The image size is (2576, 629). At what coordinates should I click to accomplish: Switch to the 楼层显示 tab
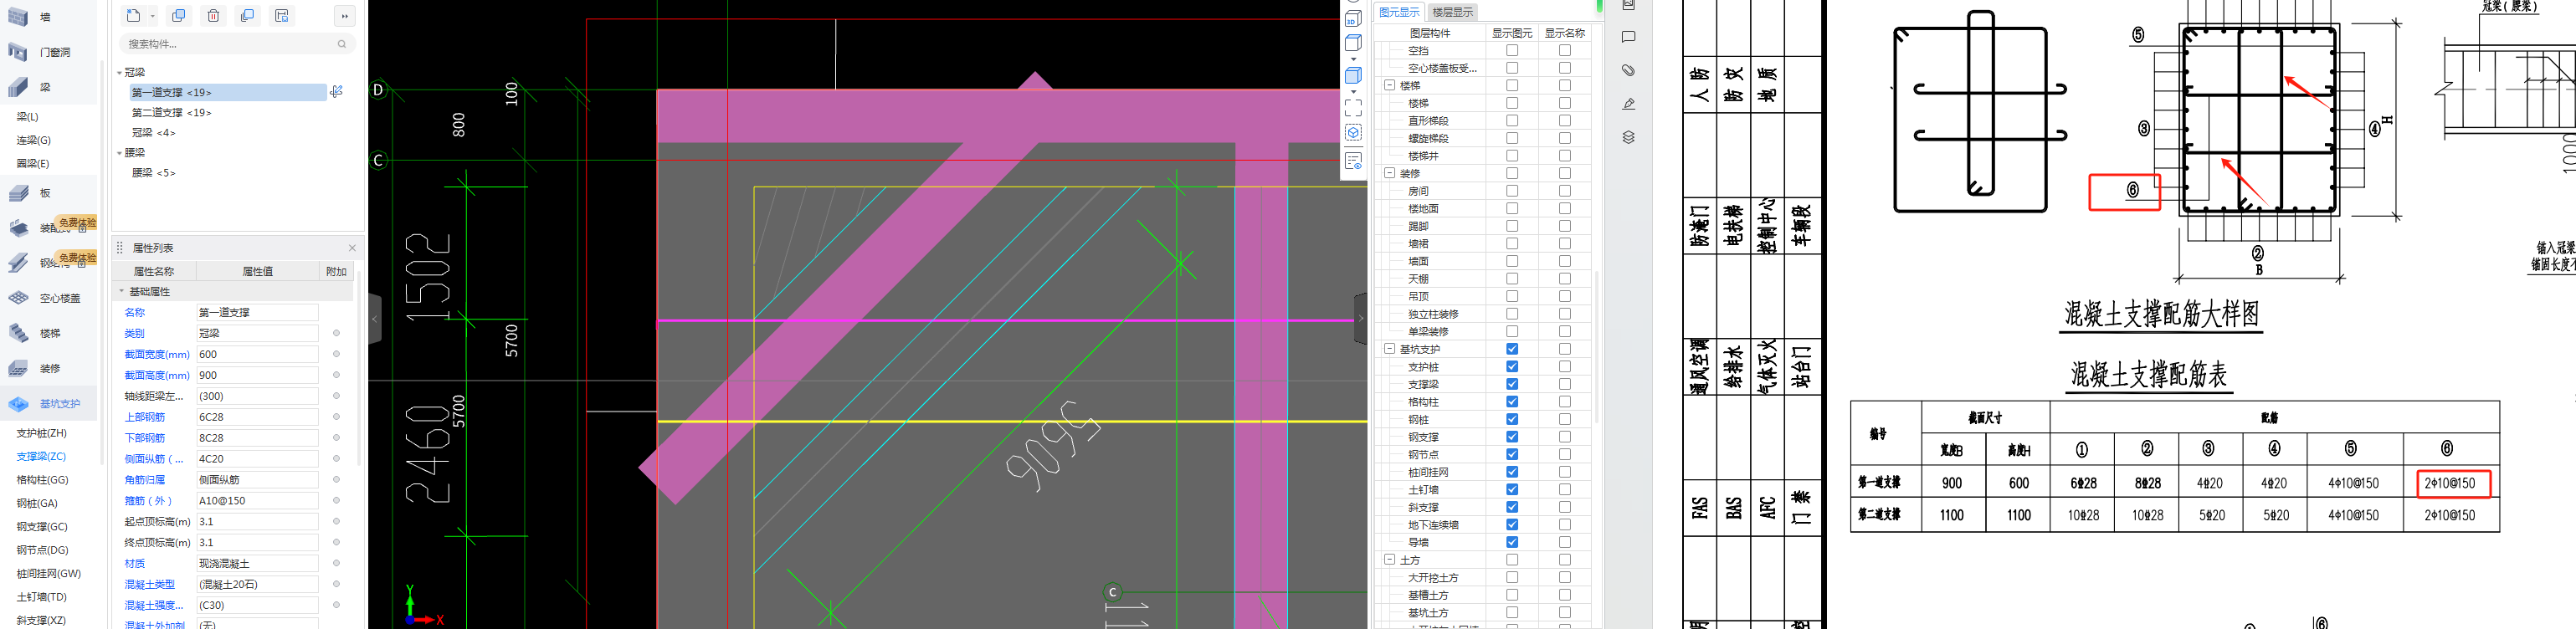1452,12
